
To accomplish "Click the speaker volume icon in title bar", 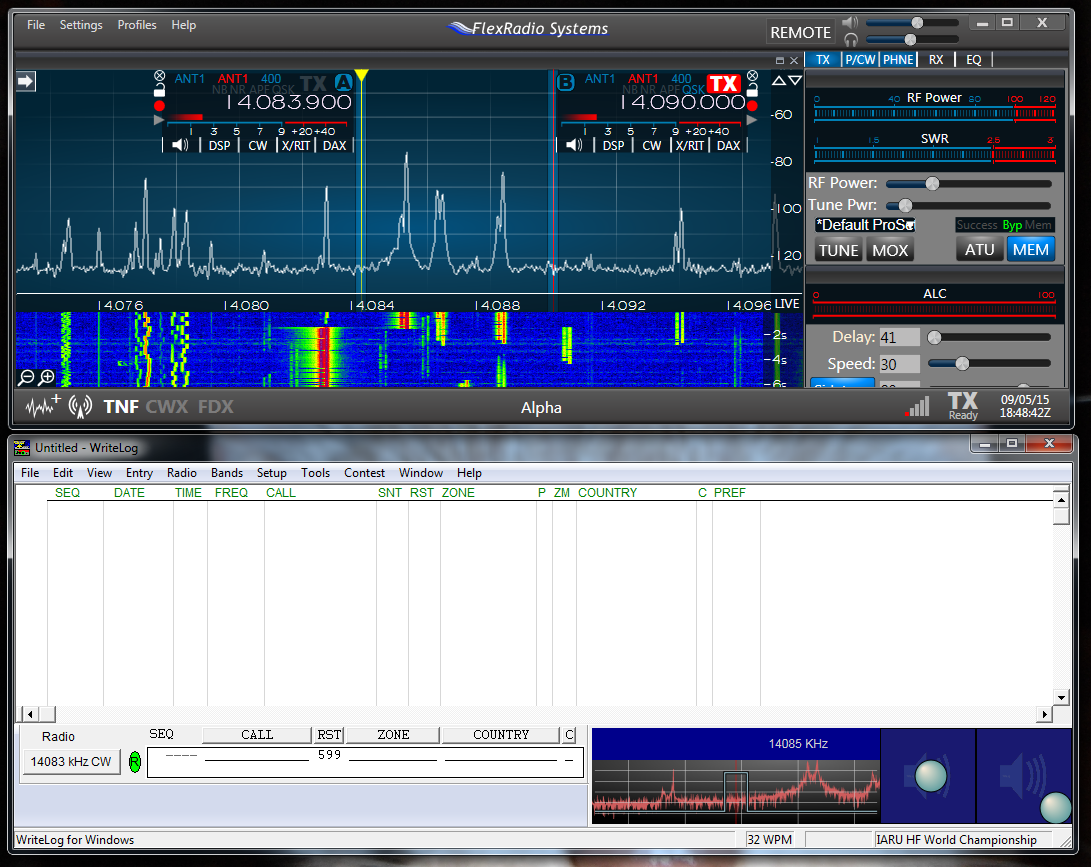I will (x=850, y=23).
